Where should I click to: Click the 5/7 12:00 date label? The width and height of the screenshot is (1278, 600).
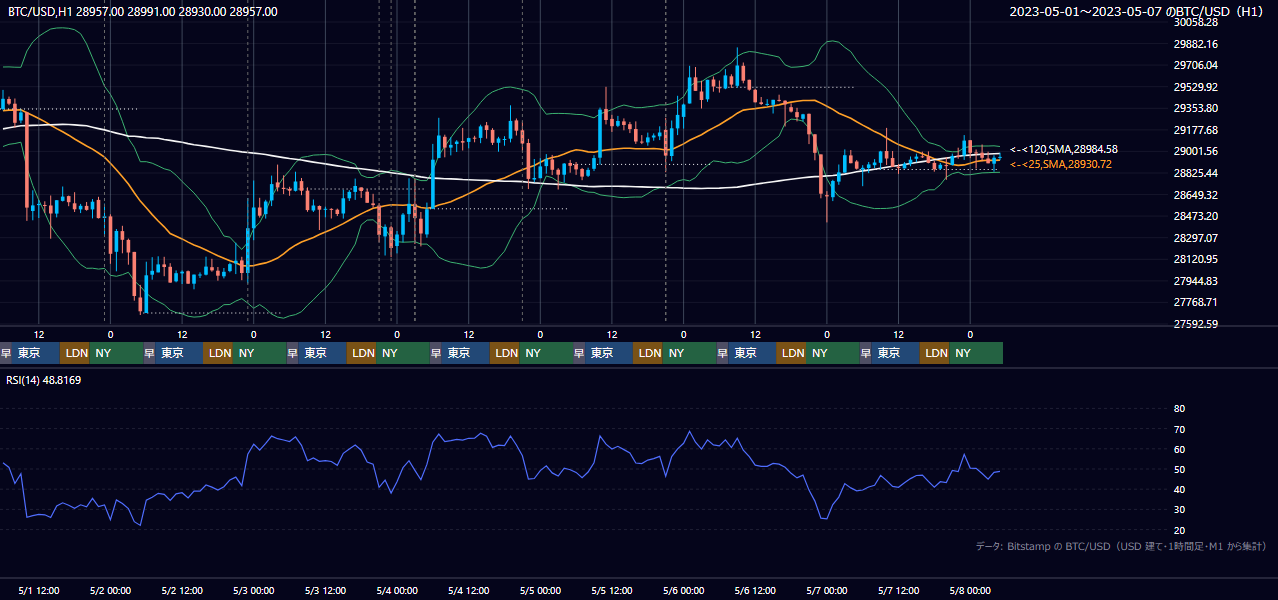899,591
